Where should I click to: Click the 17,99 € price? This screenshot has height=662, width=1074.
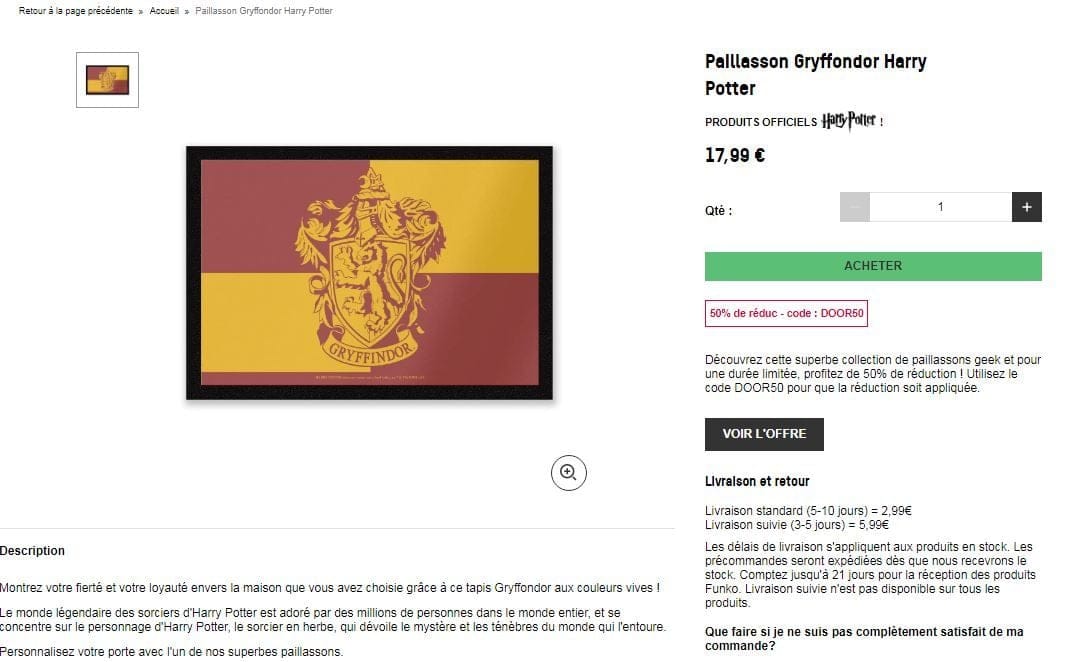coord(735,156)
